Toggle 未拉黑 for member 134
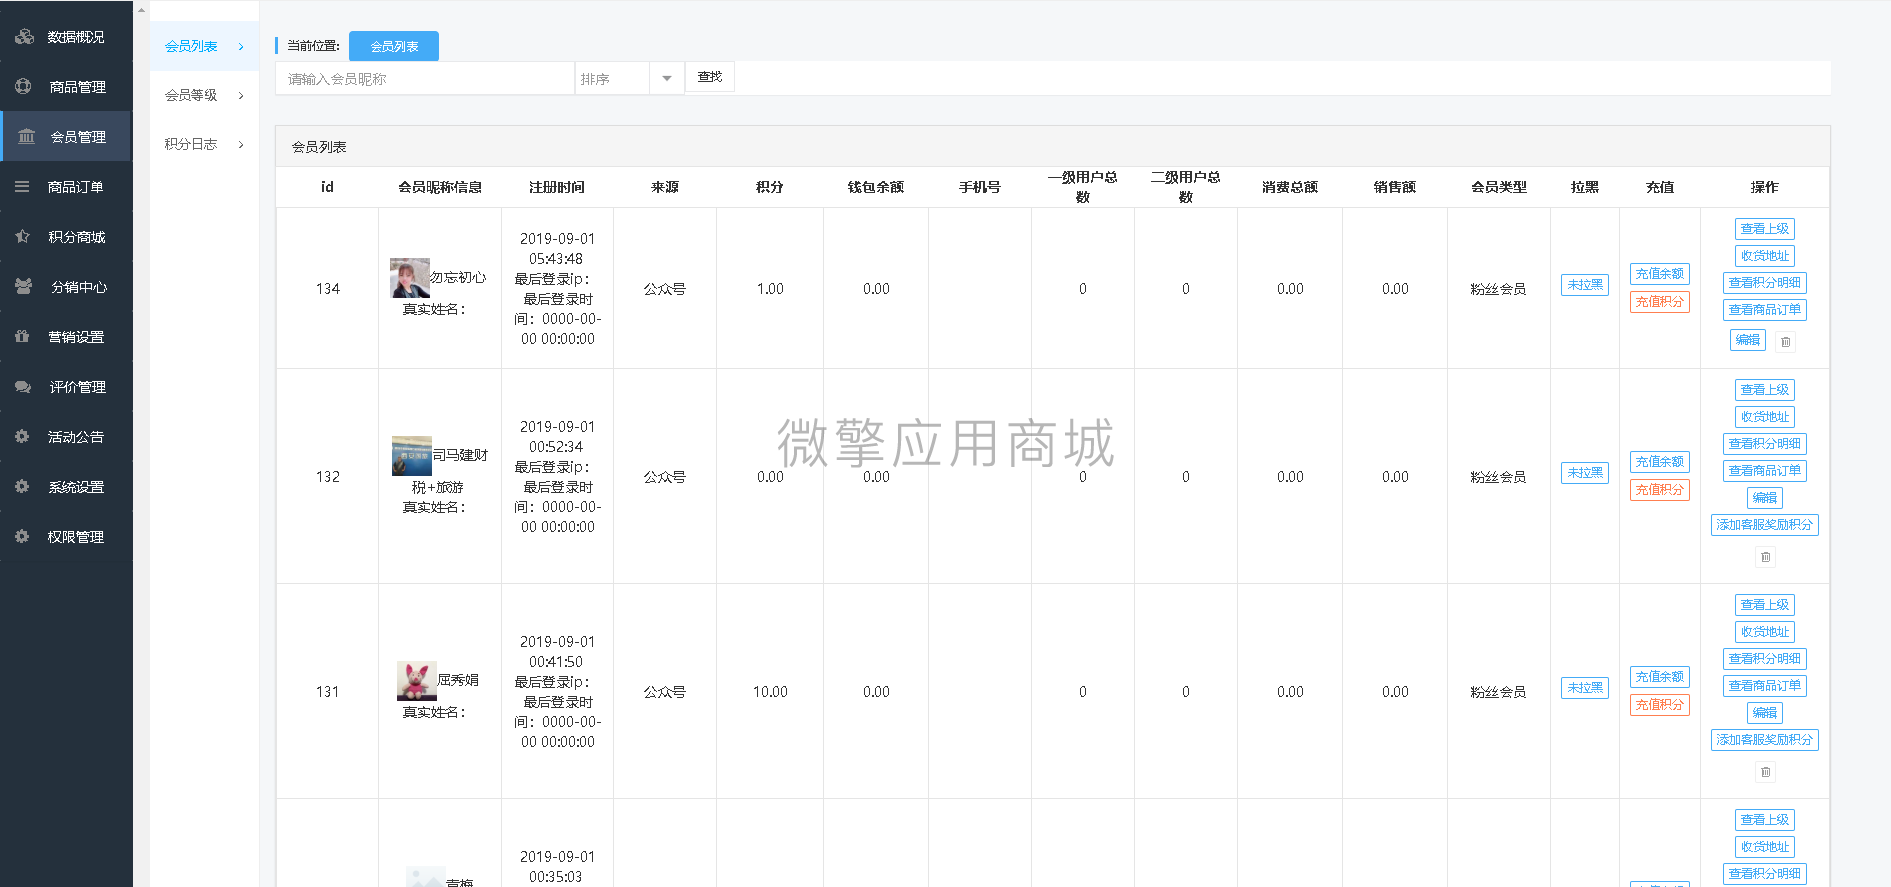This screenshot has height=887, width=1891. 1585,285
